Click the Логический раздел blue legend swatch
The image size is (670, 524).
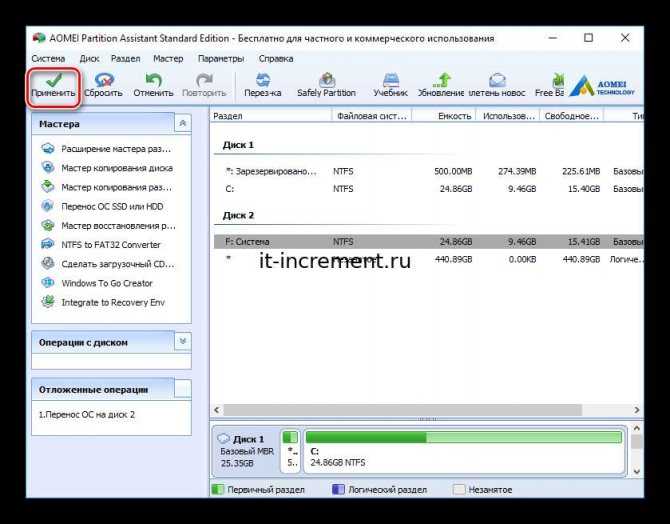[338, 489]
